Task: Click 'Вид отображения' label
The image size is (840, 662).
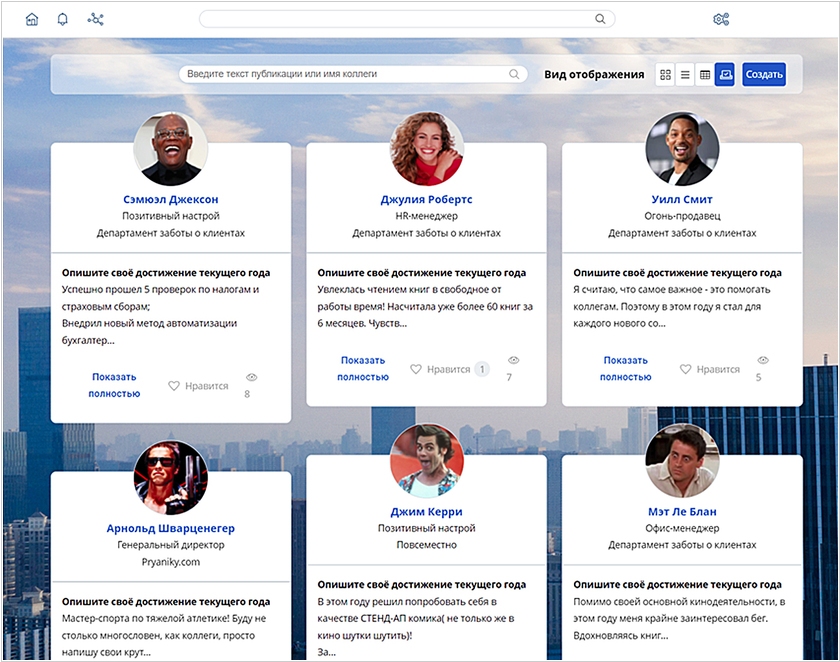Action: pyautogui.click(x=594, y=74)
